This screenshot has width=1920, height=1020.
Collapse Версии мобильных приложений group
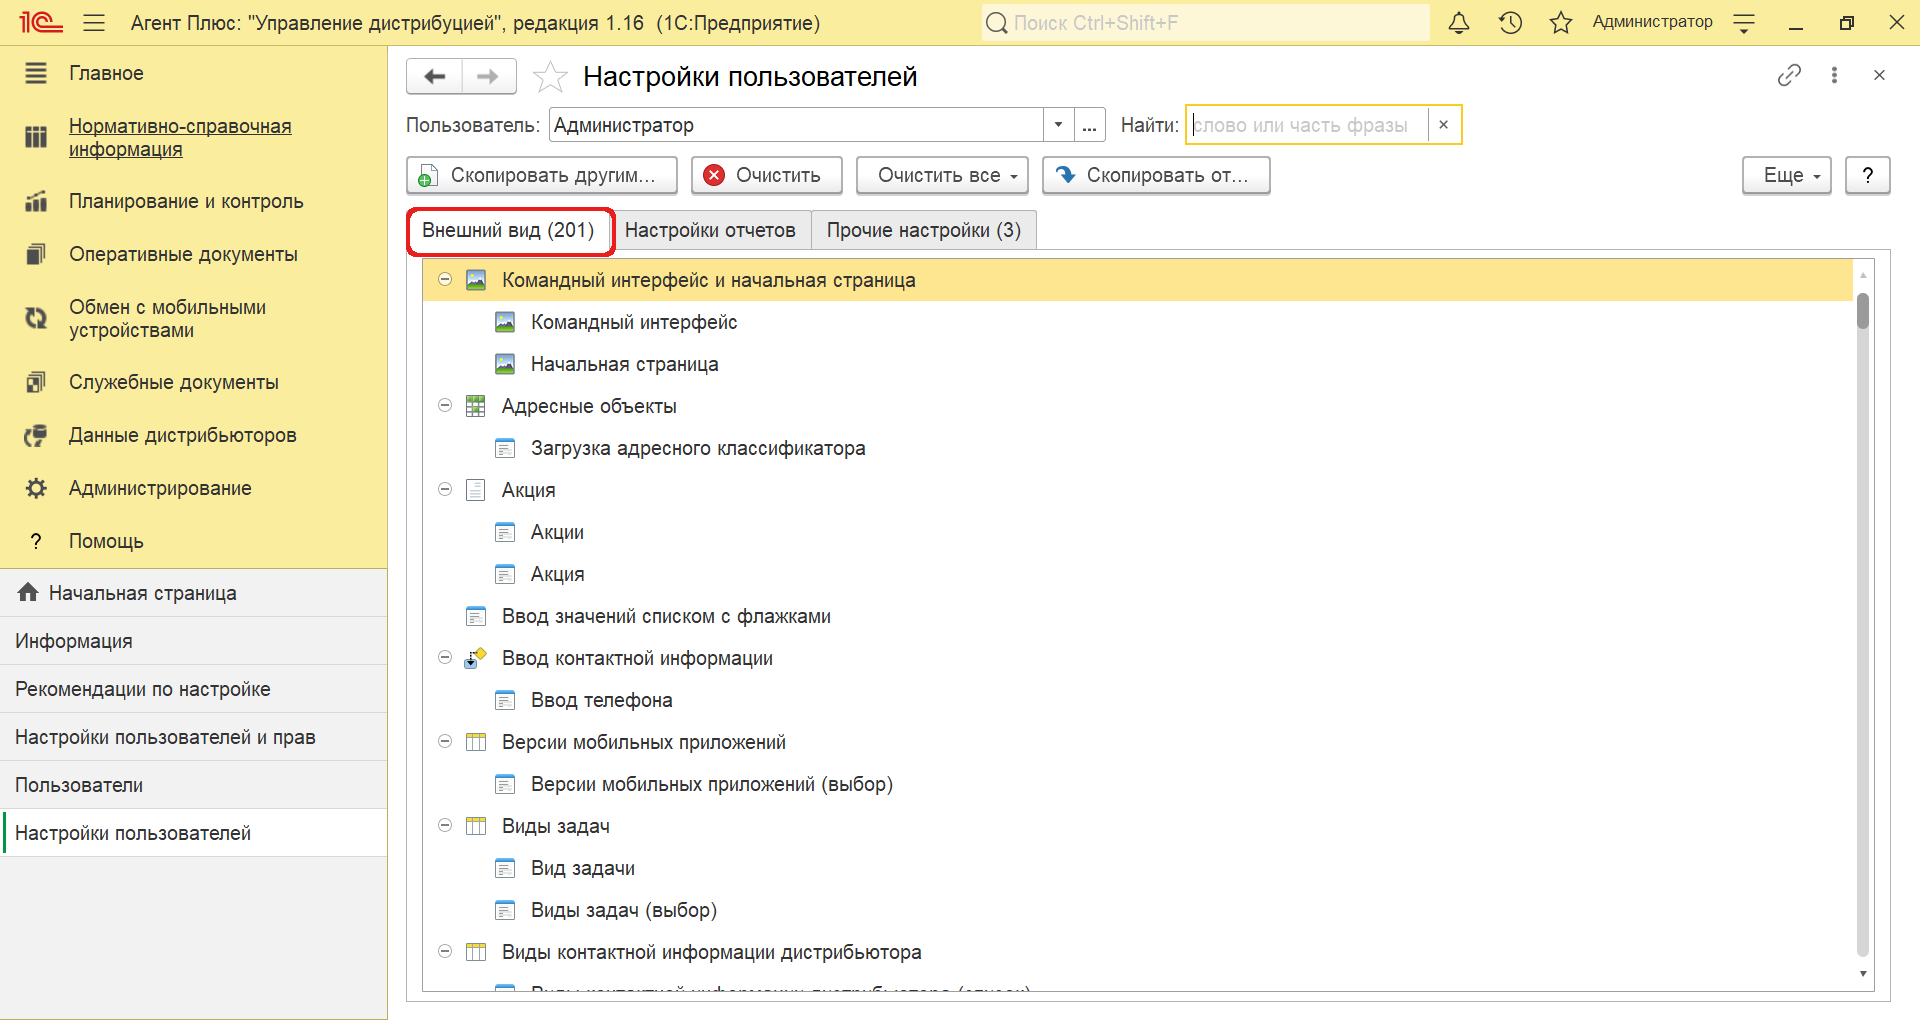tap(445, 742)
